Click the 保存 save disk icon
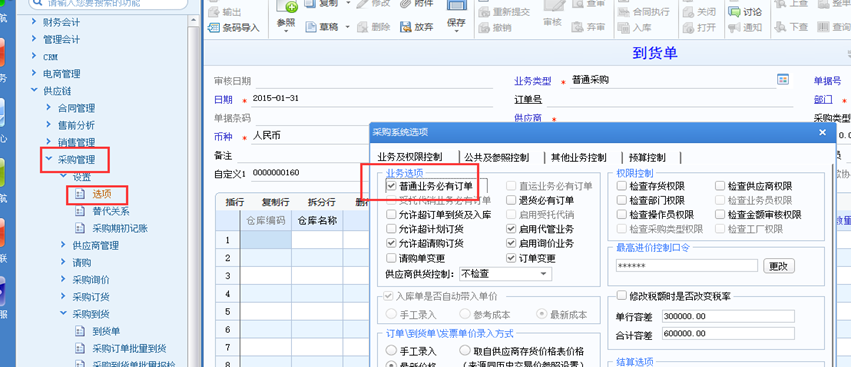The height and width of the screenshot is (367, 851). (x=457, y=5)
